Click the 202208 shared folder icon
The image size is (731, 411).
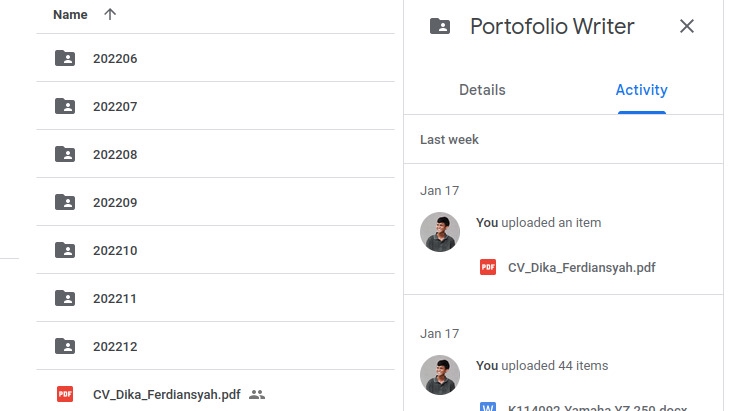(65, 154)
